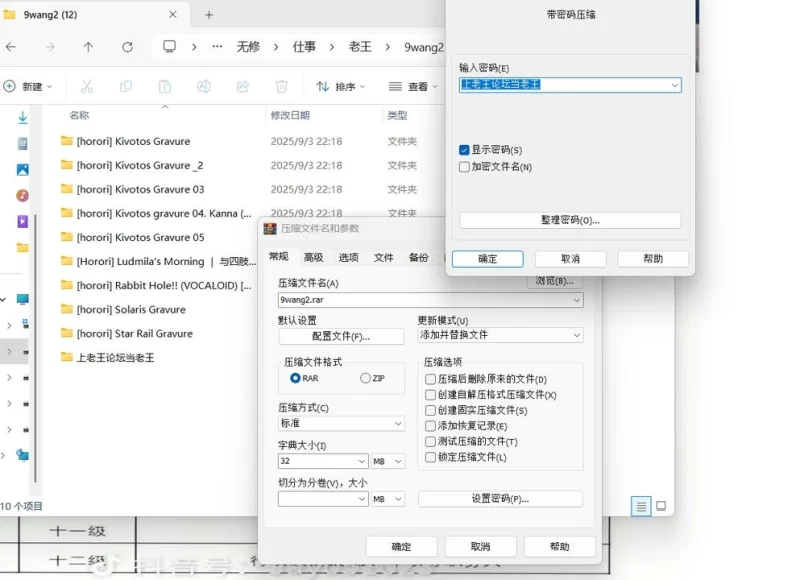Click 确定 in the password dialog
Image resolution: width=800 pixels, height=580 pixels.
click(x=488, y=259)
